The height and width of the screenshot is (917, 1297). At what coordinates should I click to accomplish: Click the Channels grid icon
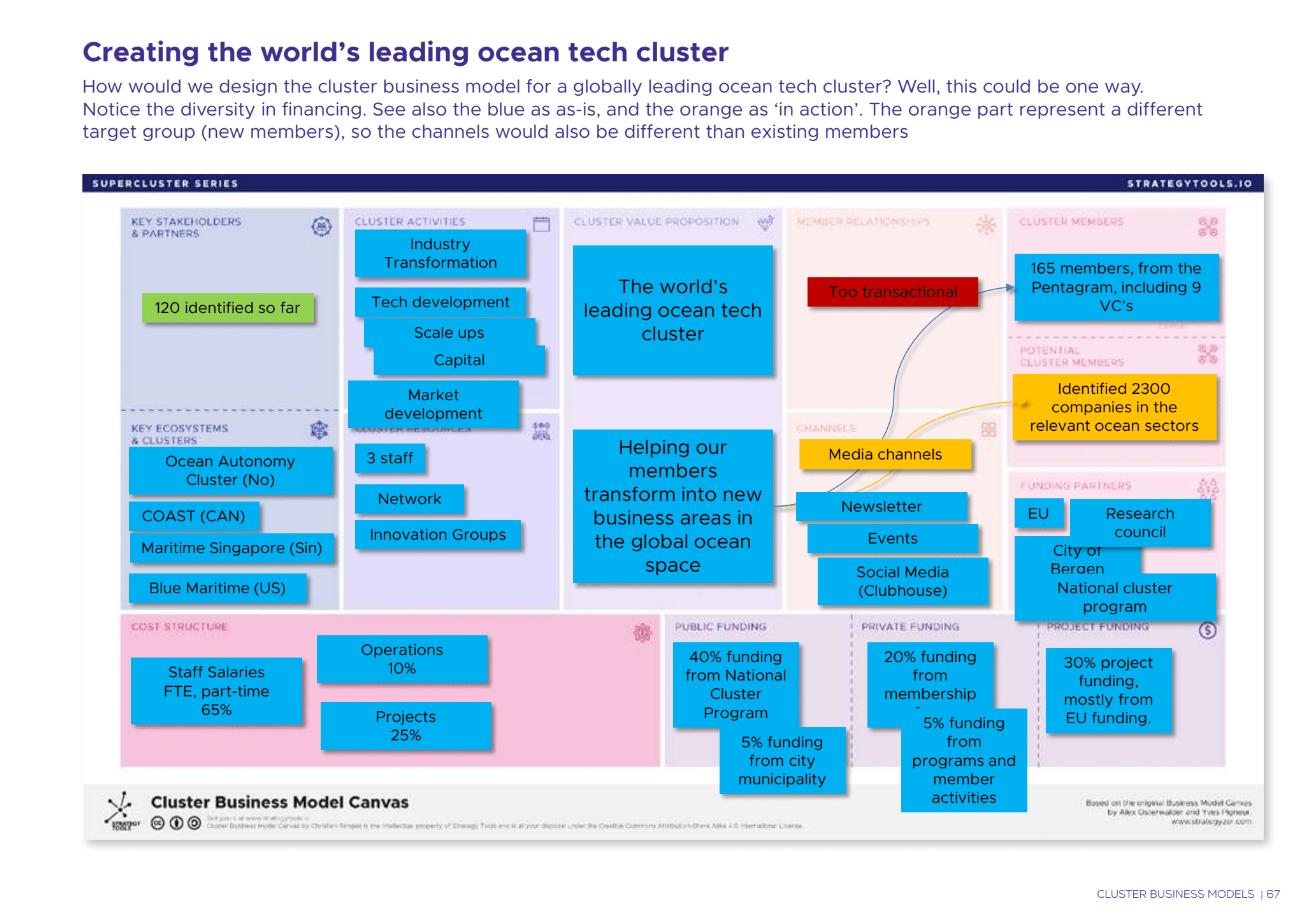coord(988,430)
